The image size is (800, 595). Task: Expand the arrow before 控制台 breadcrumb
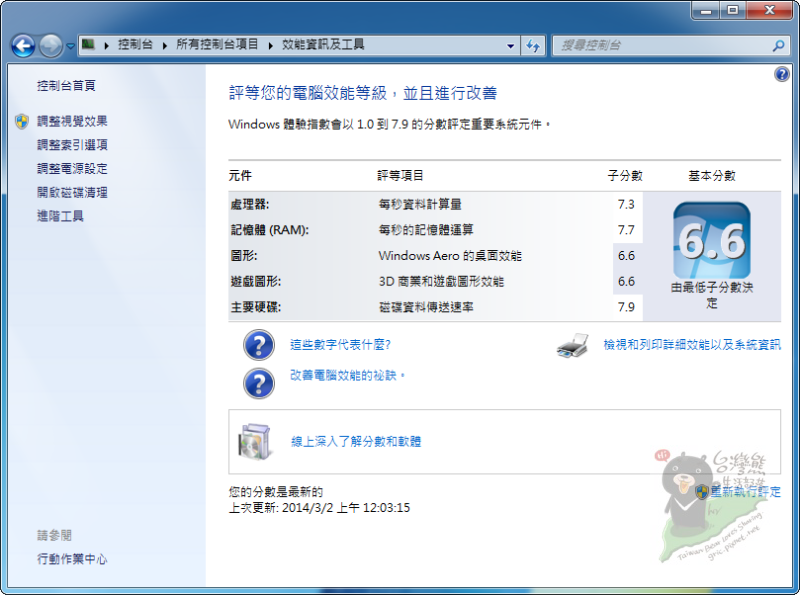(107, 45)
